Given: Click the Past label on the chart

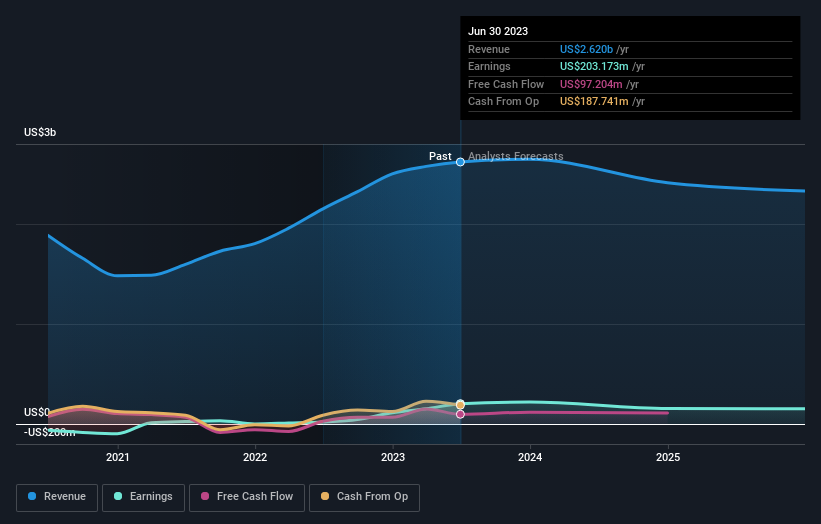Looking at the screenshot, I should 440,156.
